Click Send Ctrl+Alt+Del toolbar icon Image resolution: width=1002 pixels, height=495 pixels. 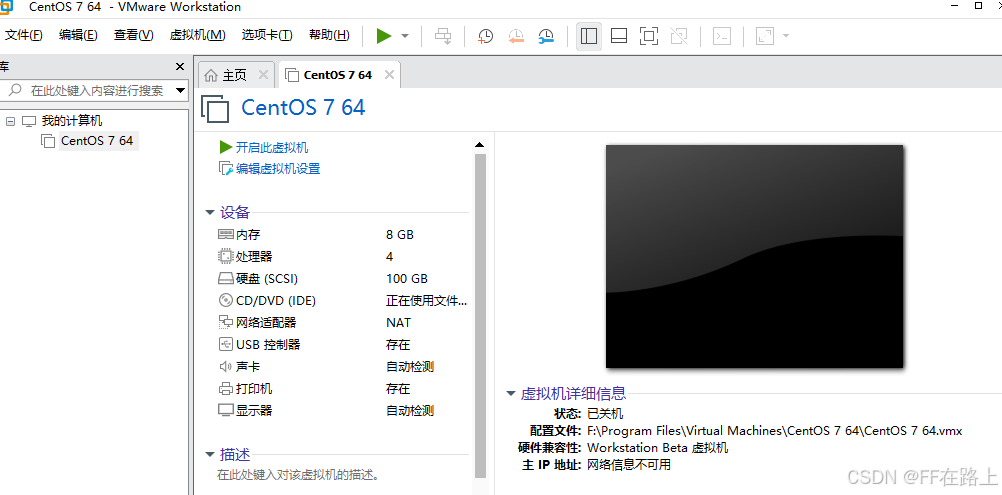443,36
